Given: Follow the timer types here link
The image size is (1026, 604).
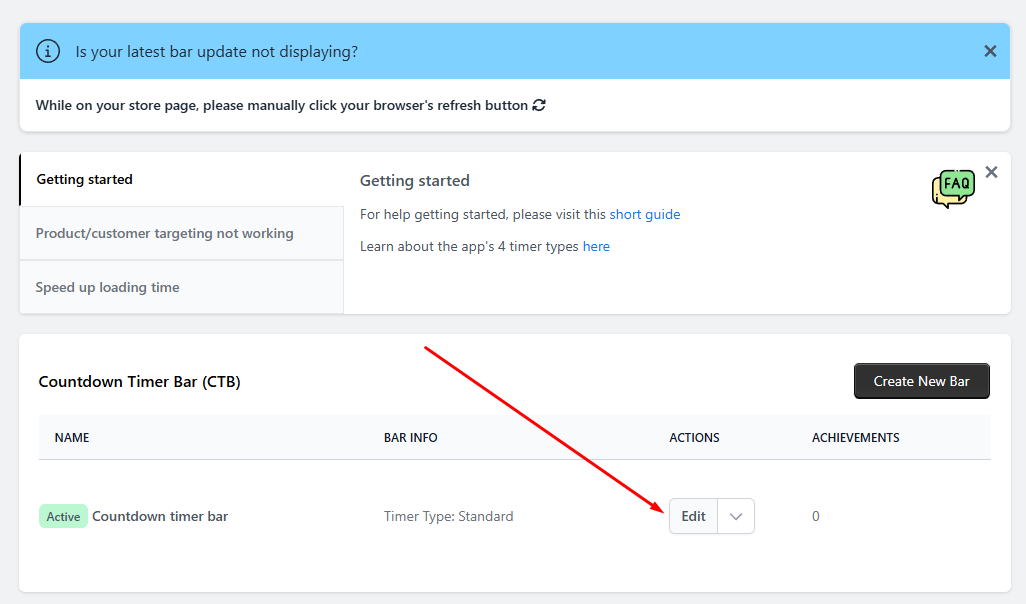Looking at the screenshot, I should pos(596,247).
